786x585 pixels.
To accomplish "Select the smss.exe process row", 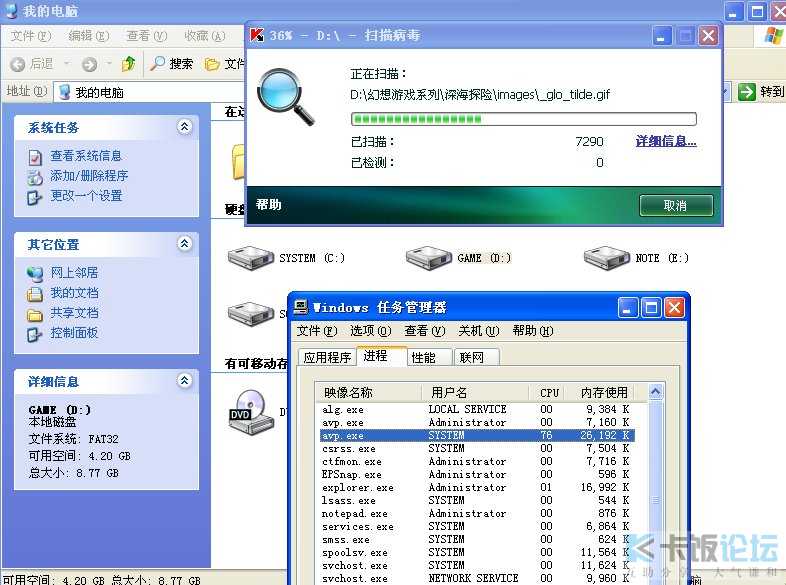I will point(476,540).
